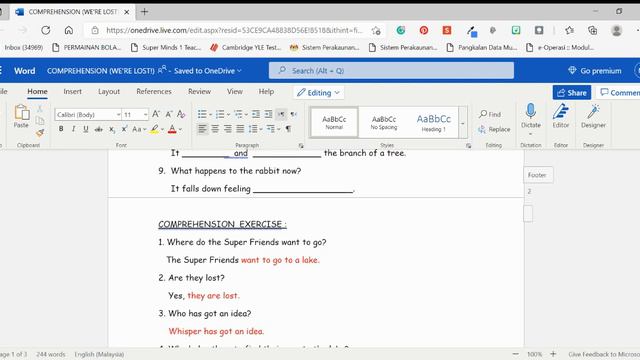Zoom in with plus in status bar
The width and height of the screenshot is (640, 360).
click(x=553, y=354)
